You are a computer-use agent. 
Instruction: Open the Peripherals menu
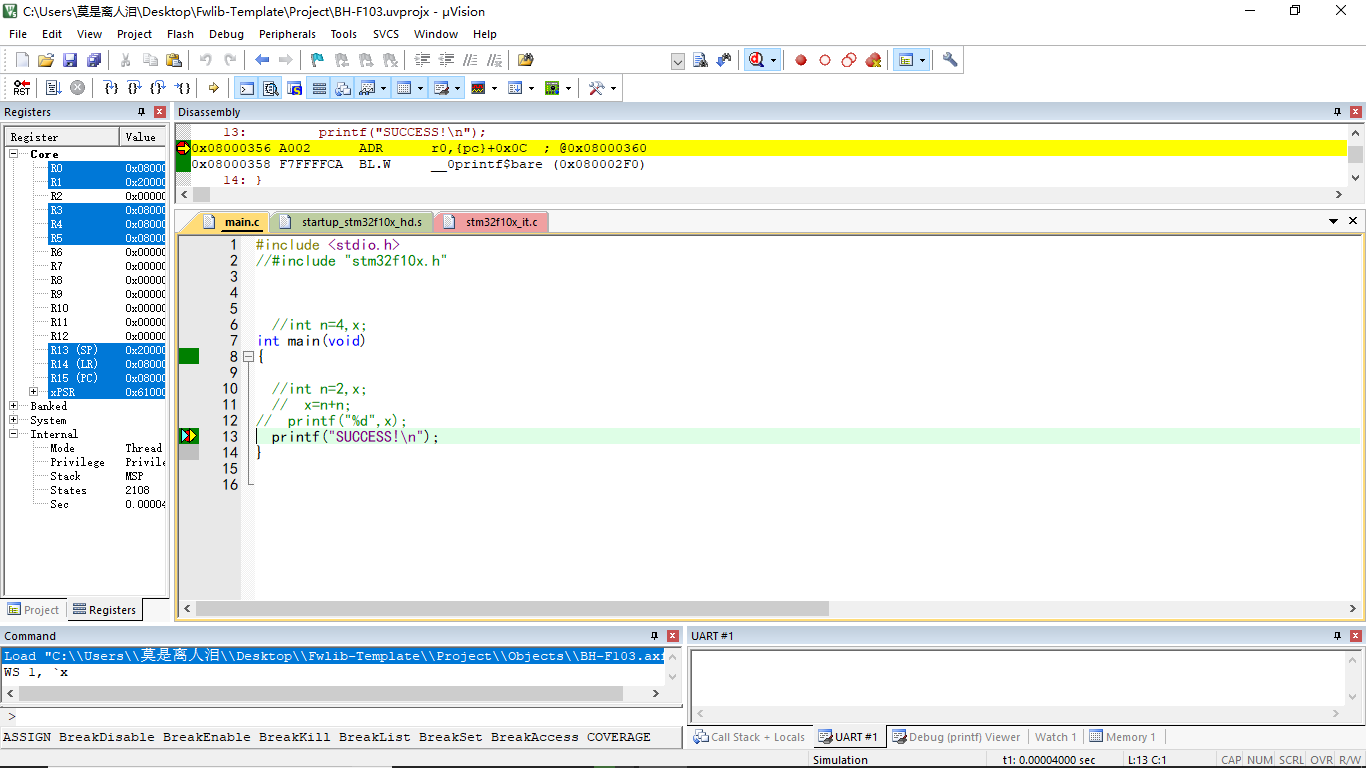point(287,34)
